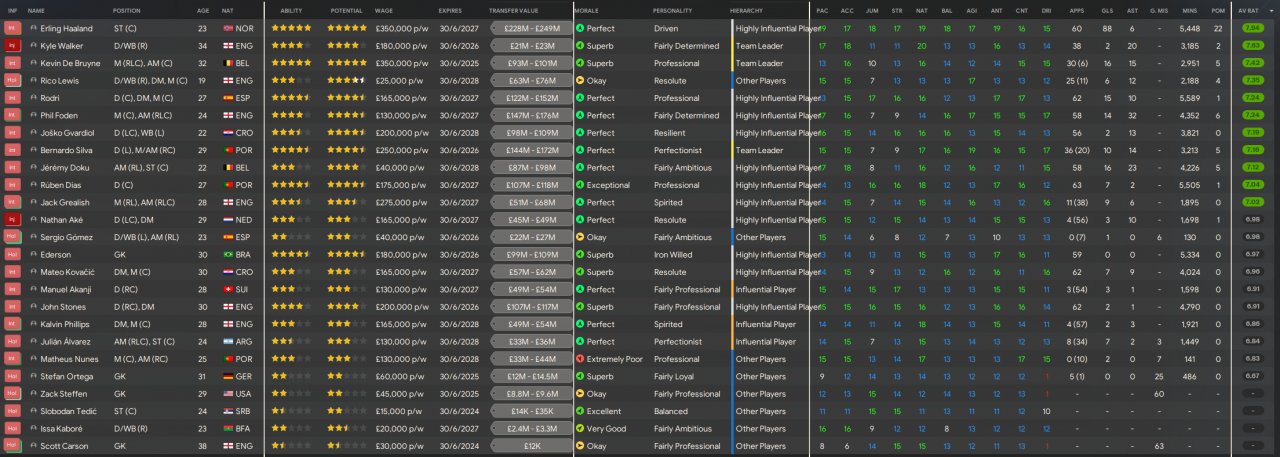Sort by the Expires column header

click(x=450, y=10)
